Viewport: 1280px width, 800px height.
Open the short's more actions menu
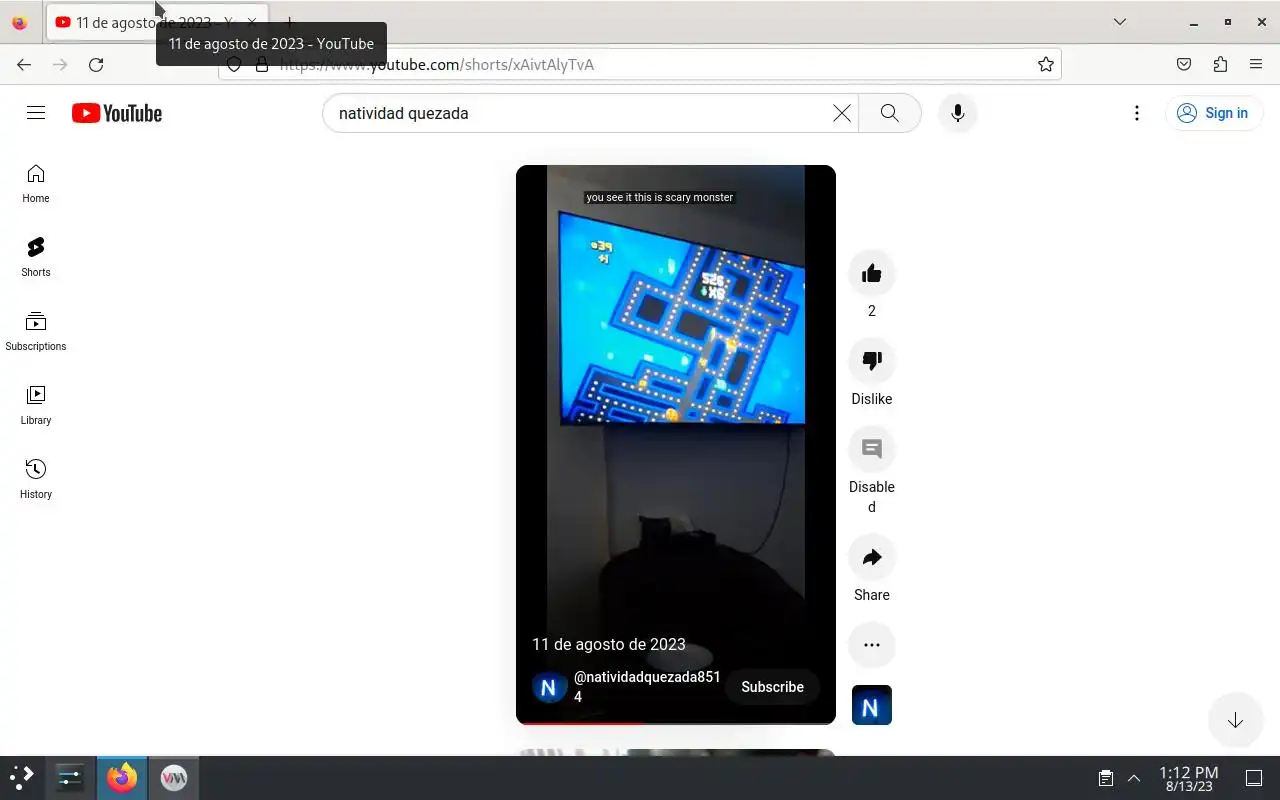[x=872, y=645]
